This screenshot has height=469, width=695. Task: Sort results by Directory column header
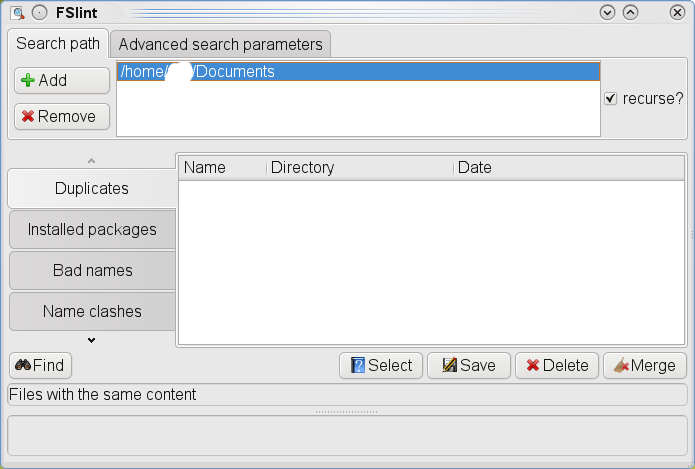tap(360, 168)
